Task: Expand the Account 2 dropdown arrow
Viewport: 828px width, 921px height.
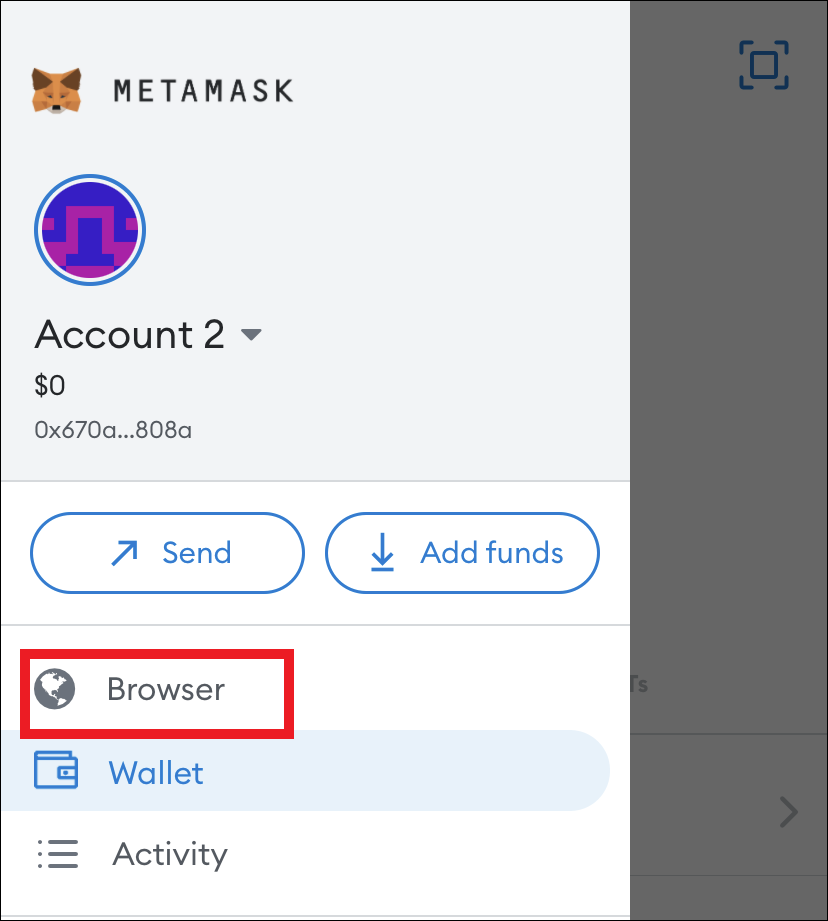Action: [251, 335]
